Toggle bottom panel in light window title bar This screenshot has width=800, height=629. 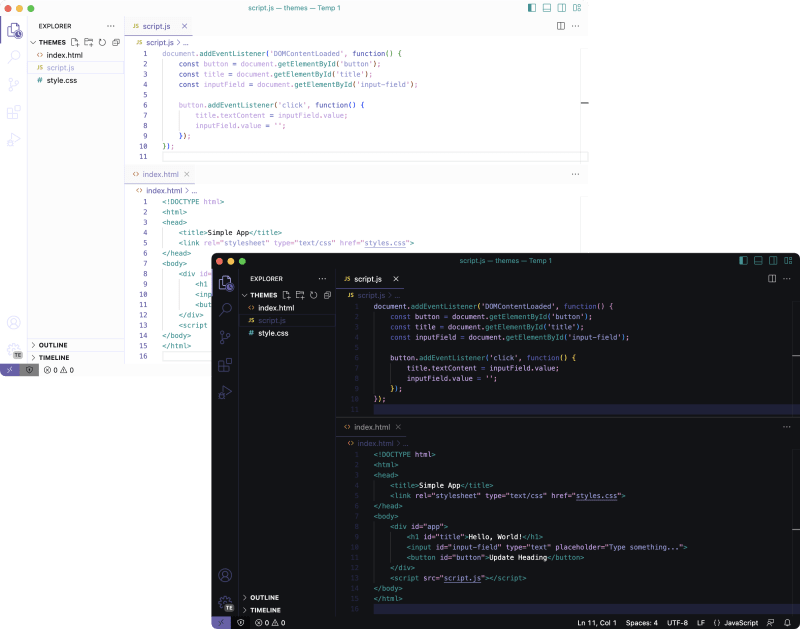[546, 8]
